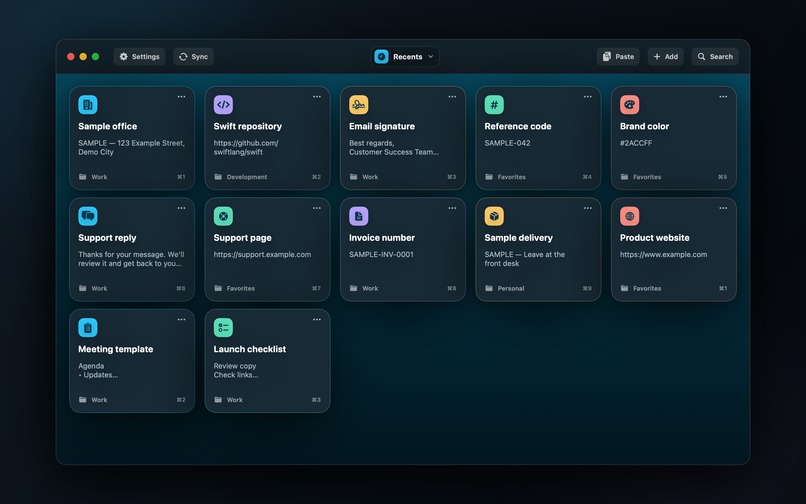Click the 'Thanks for your message' preview text
Screen dimensions: 806x504
click(131, 259)
